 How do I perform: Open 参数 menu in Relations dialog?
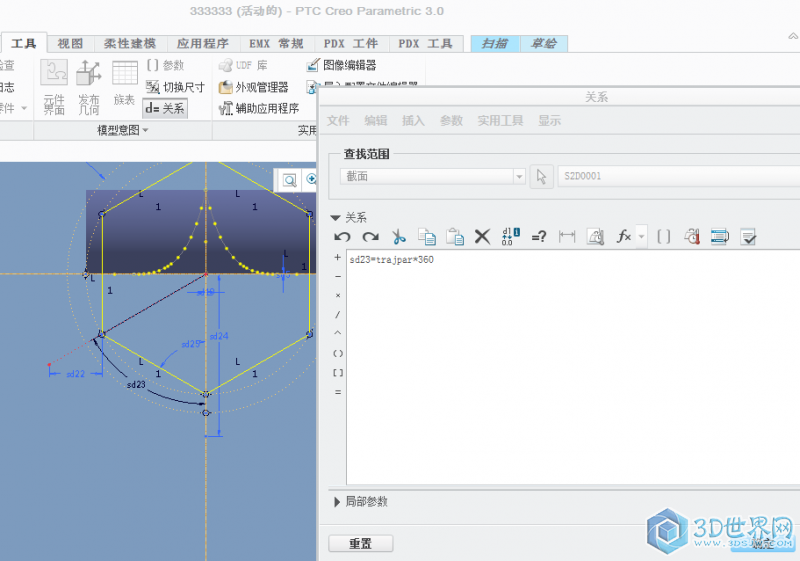pyautogui.click(x=451, y=121)
